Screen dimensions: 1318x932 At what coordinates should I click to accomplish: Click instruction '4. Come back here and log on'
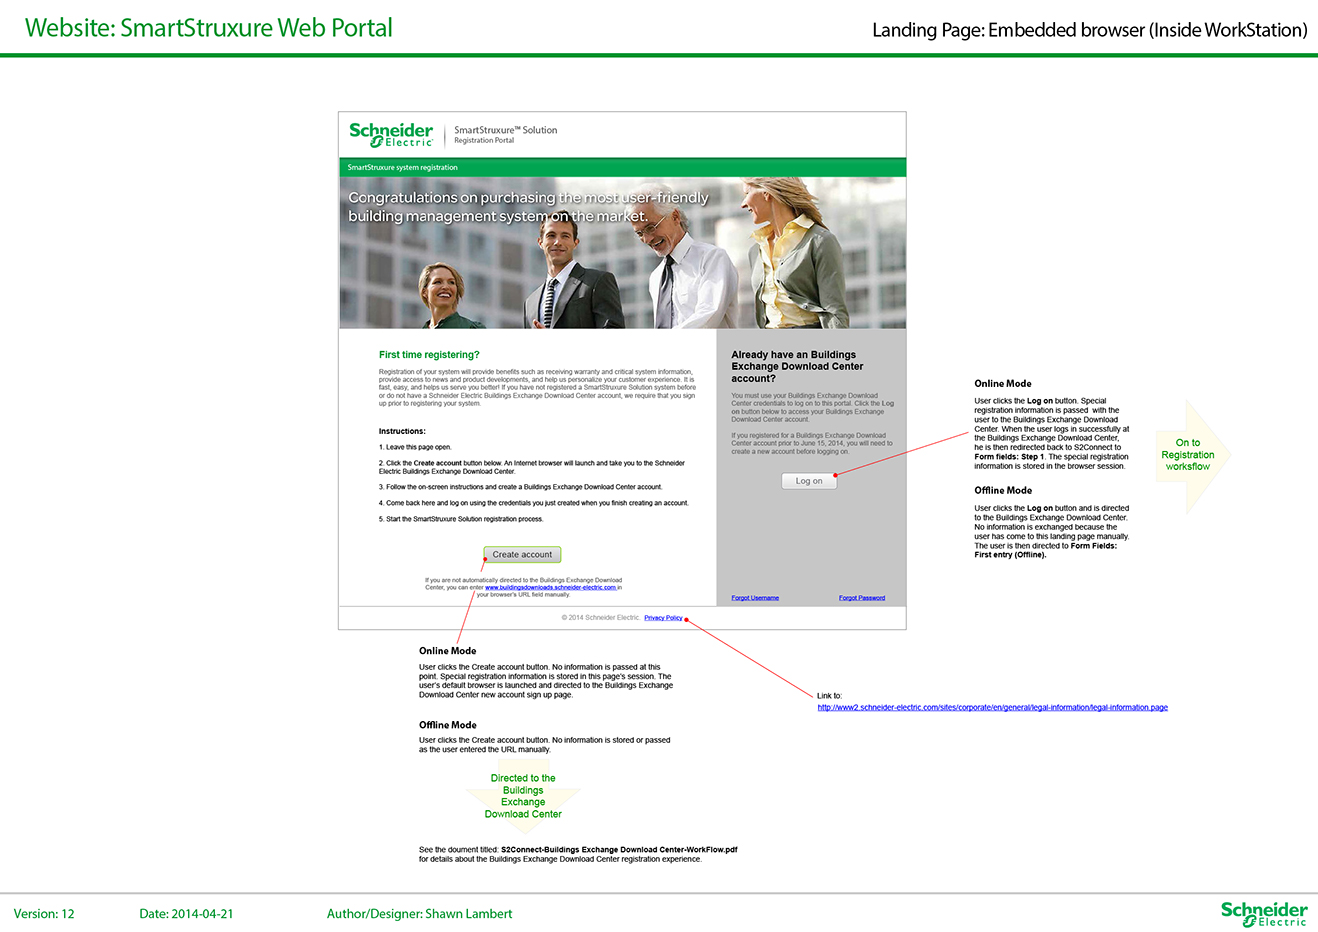[x=533, y=503]
